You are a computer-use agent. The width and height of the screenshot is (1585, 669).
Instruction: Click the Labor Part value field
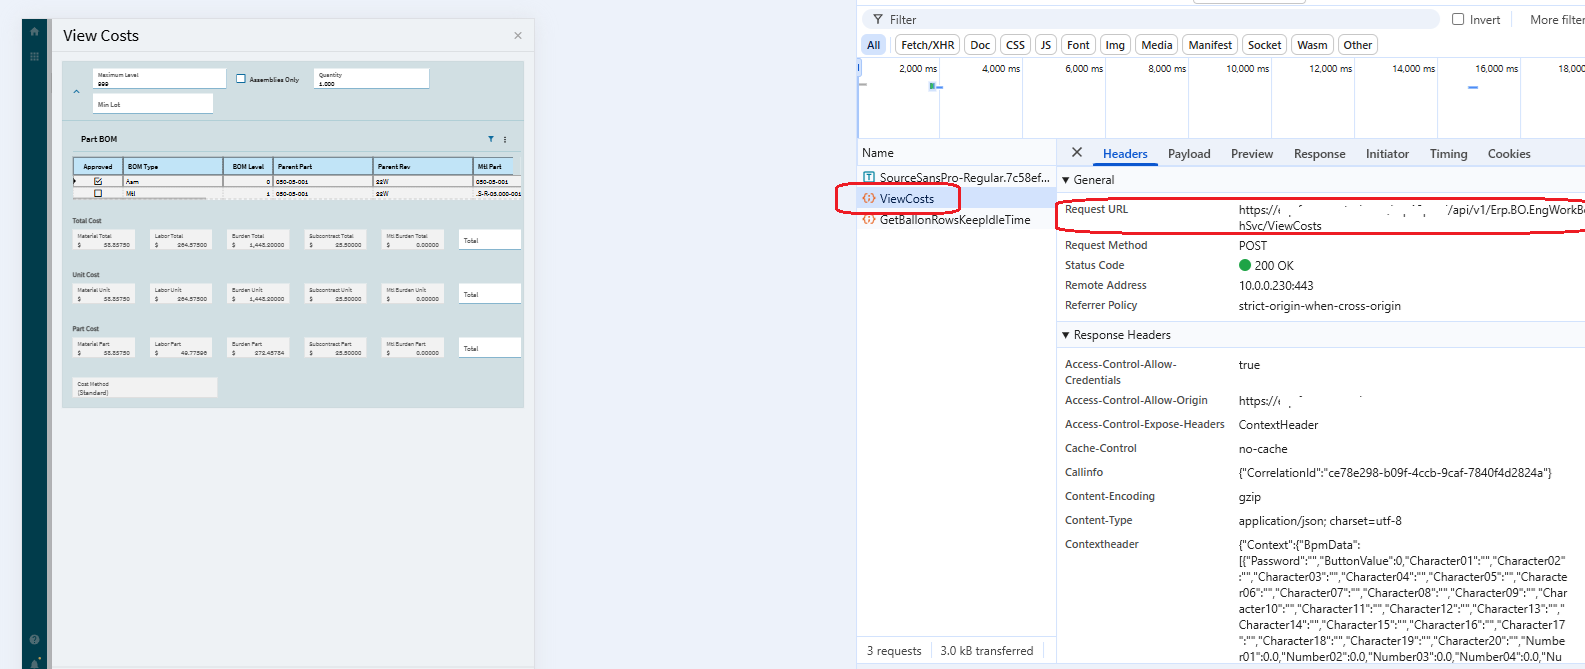(181, 348)
